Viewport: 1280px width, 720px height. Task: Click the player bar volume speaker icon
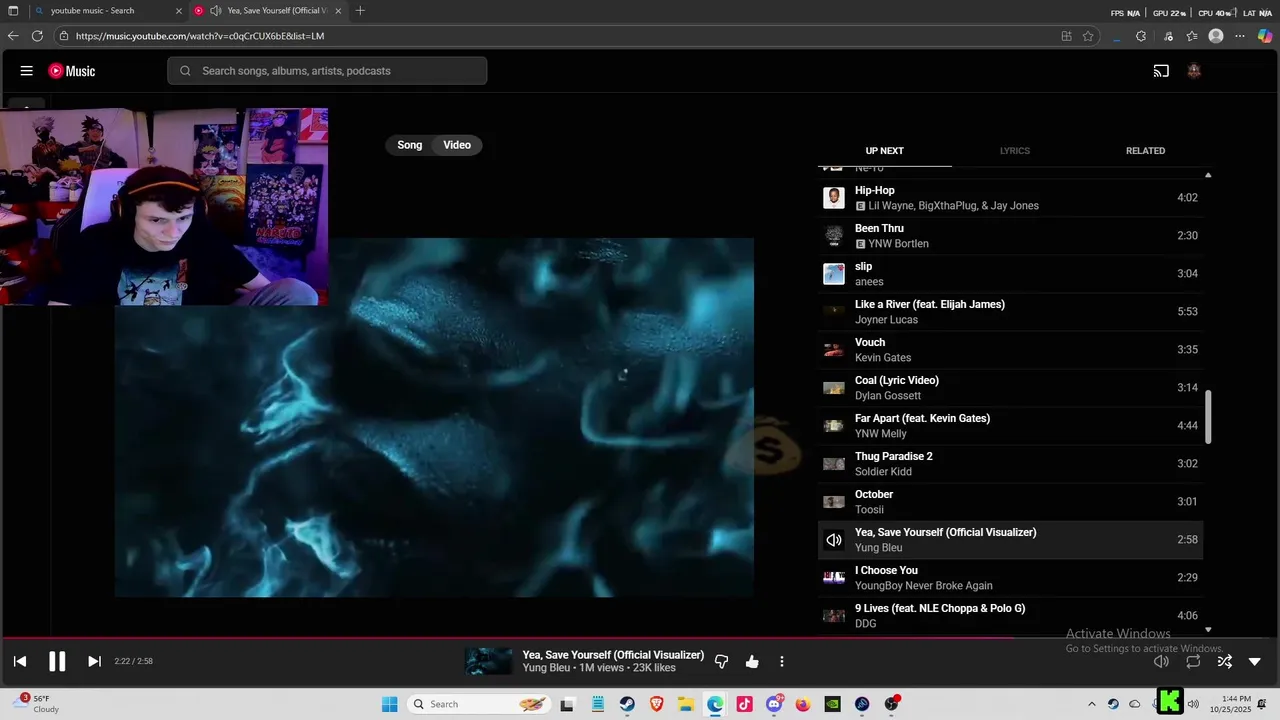click(x=1161, y=661)
